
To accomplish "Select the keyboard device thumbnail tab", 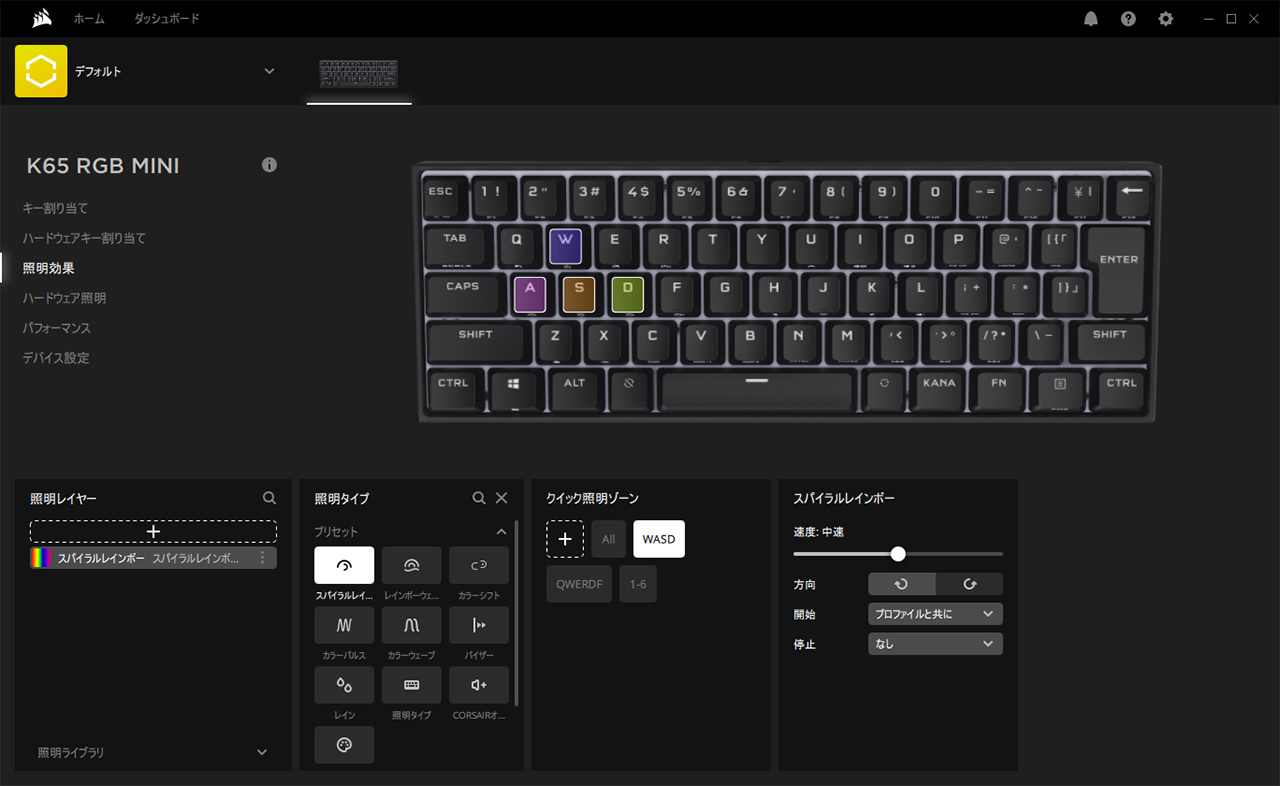I will tap(359, 74).
